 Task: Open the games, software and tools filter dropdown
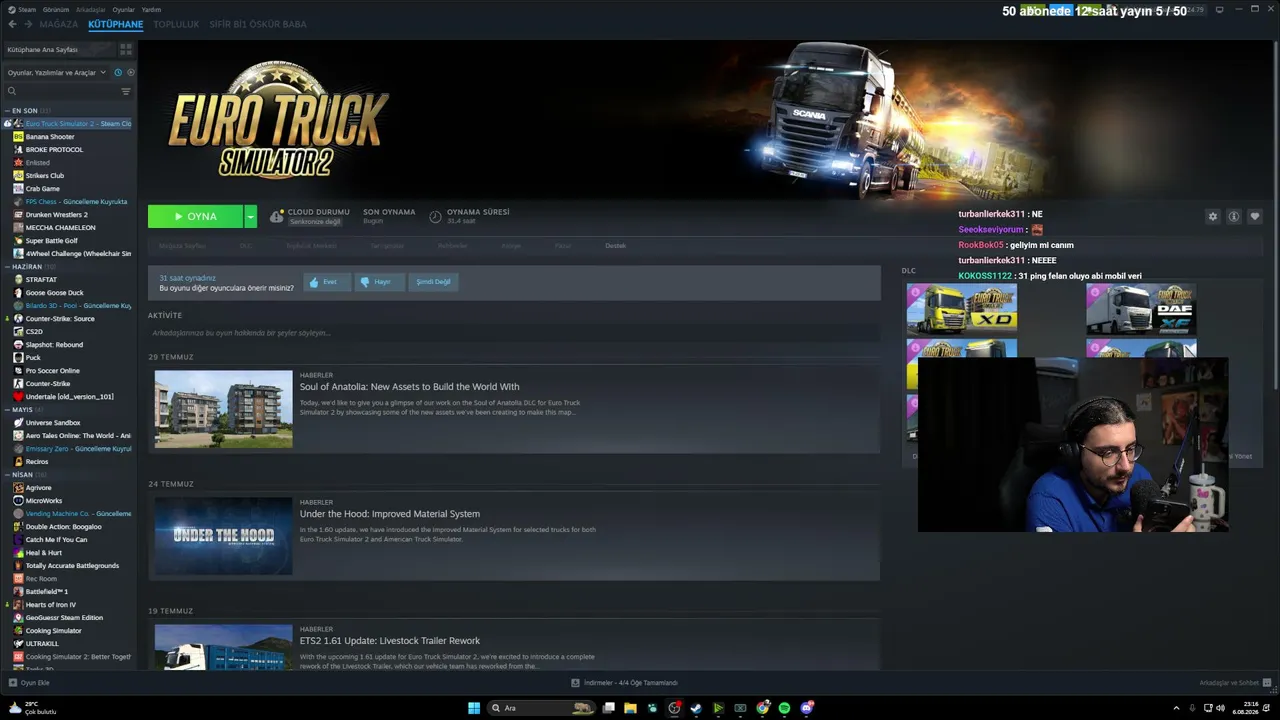57,72
